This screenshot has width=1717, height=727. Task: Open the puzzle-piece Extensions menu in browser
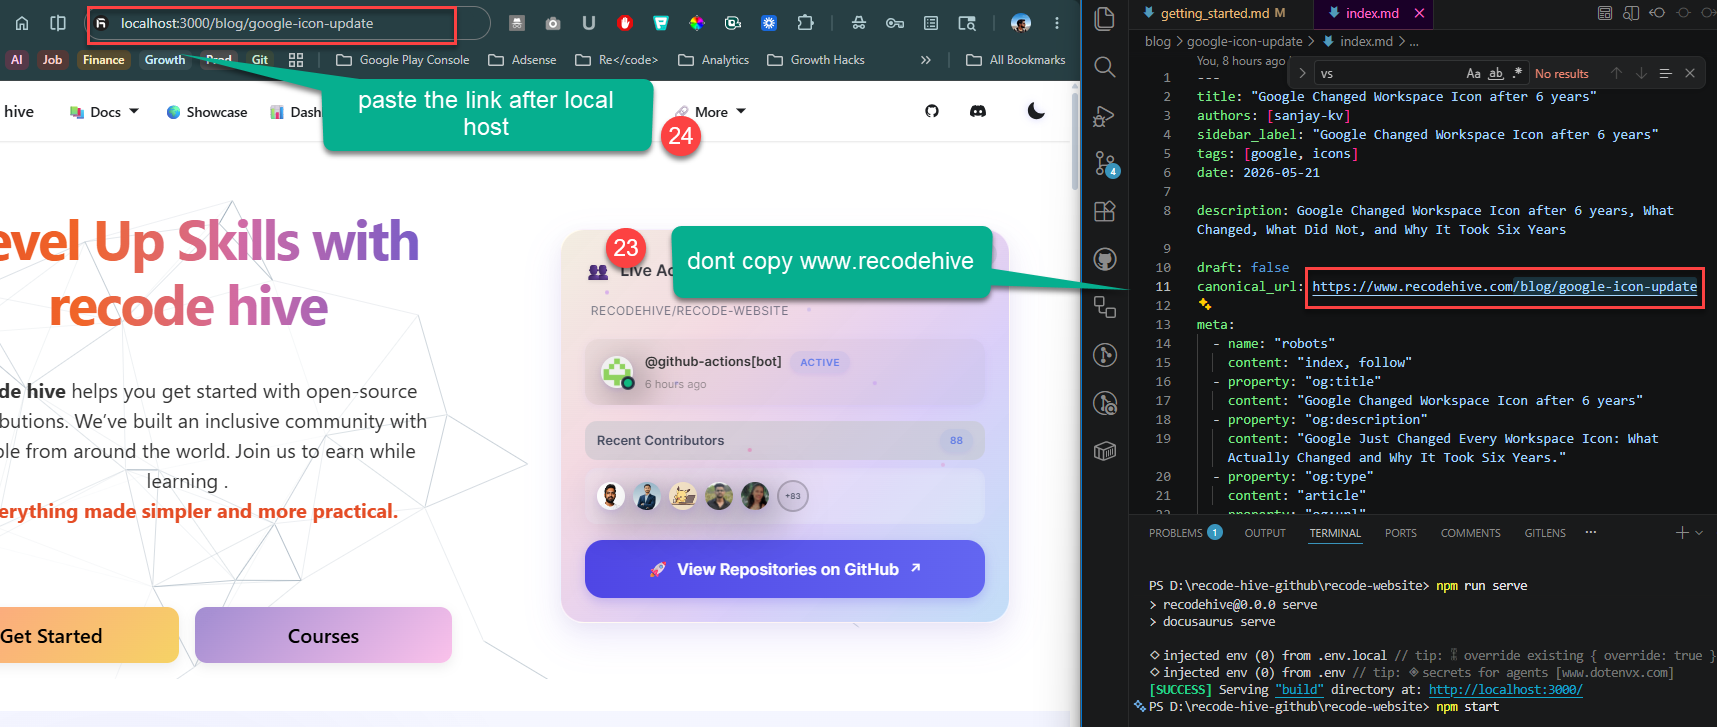point(805,23)
